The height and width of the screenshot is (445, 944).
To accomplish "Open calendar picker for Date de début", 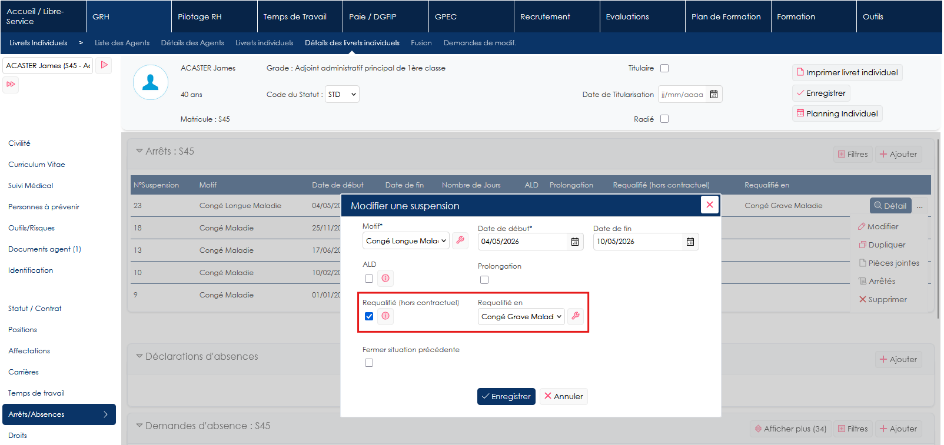I will pos(574,241).
